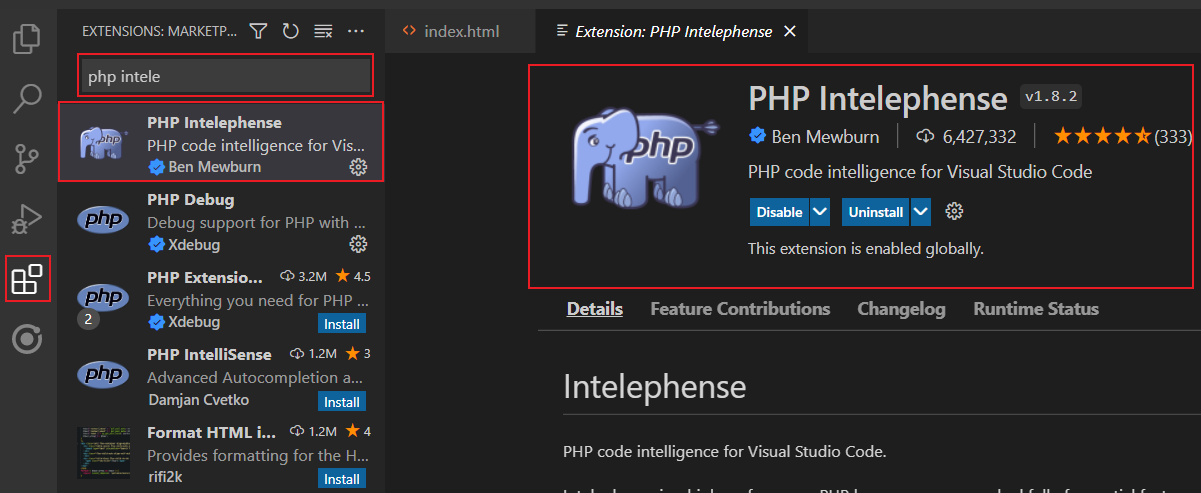Click the v1.8.2 version label
This screenshot has width=1201, height=493.
(x=1052, y=96)
